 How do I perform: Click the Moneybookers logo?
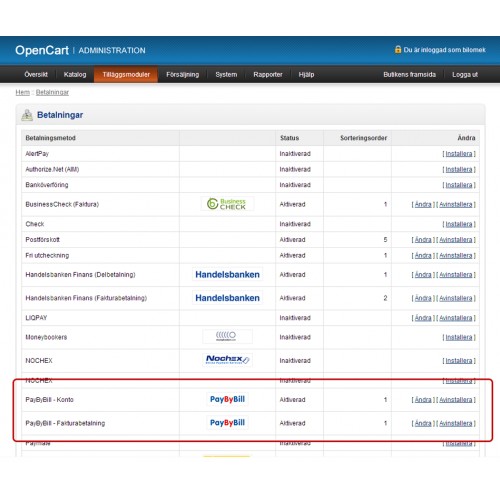[227, 336]
